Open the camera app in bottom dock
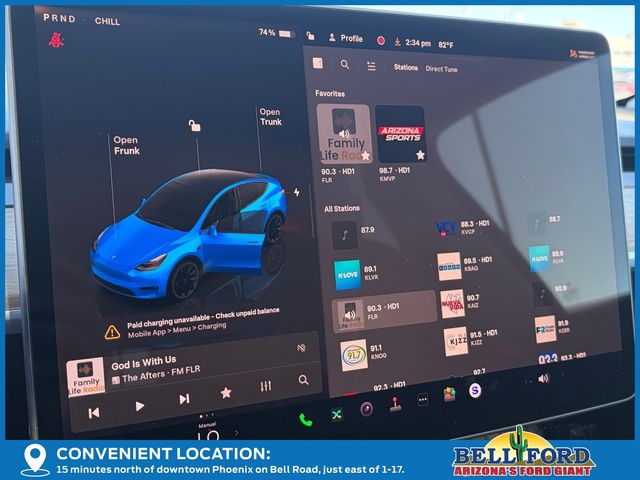The image size is (640, 480). [366, 409]
